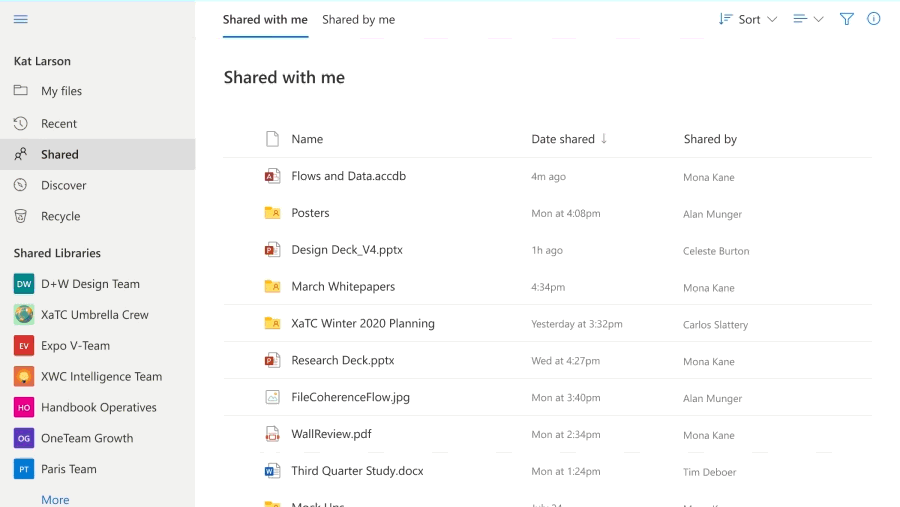
Task: Go to My files in sidebar
Action: (x=61, y=91)
